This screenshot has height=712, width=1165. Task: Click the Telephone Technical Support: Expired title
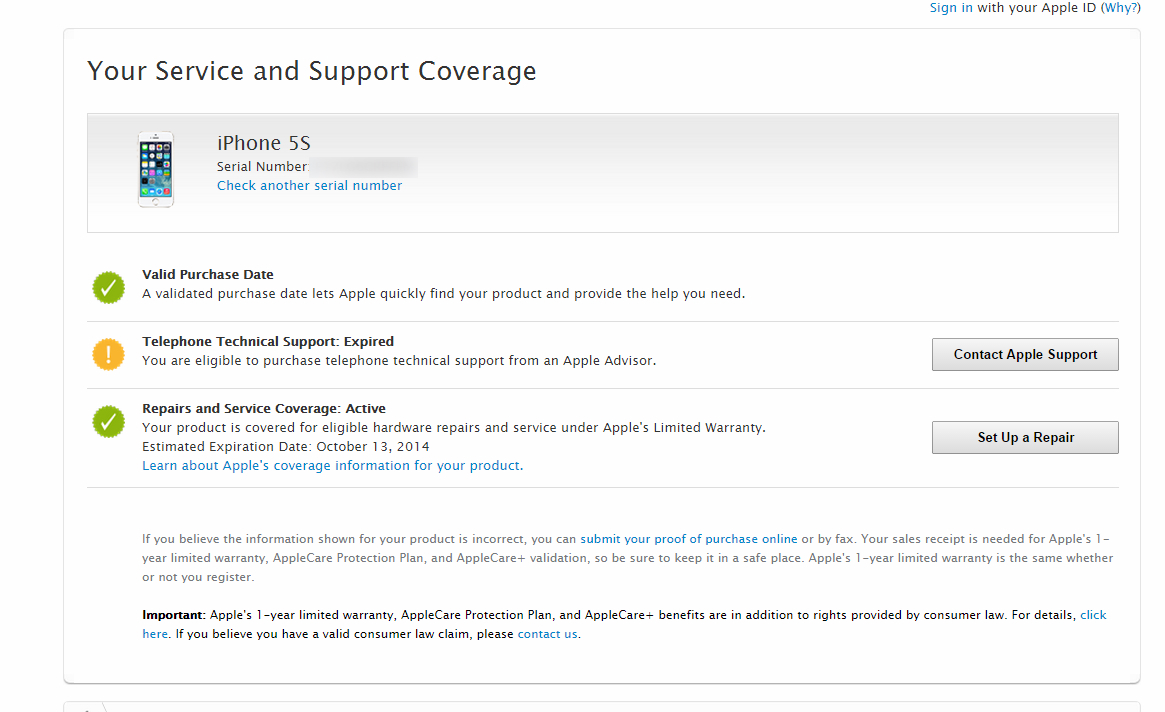[x=268, y=341]
